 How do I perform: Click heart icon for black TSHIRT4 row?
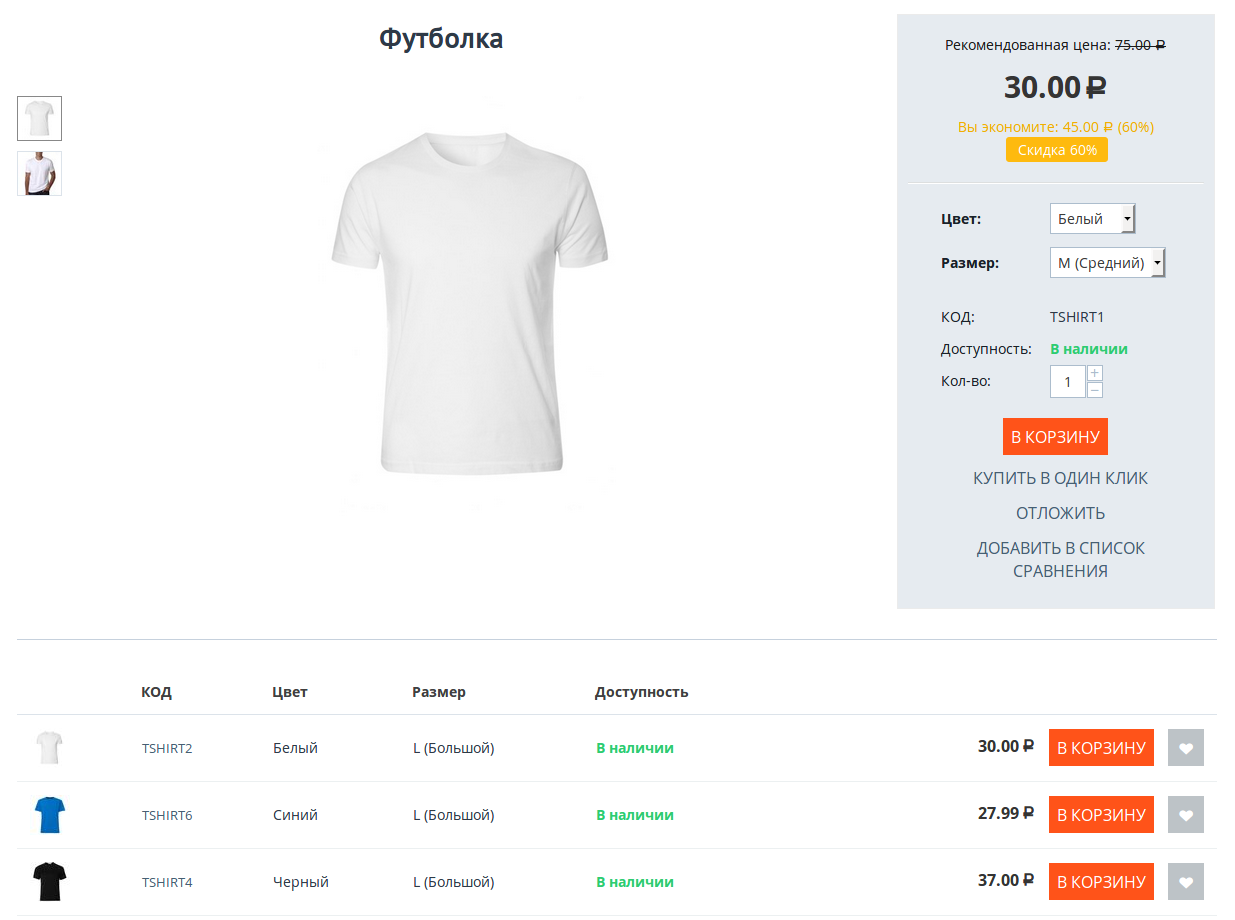pyautogui.click(x=1185, y=882)
